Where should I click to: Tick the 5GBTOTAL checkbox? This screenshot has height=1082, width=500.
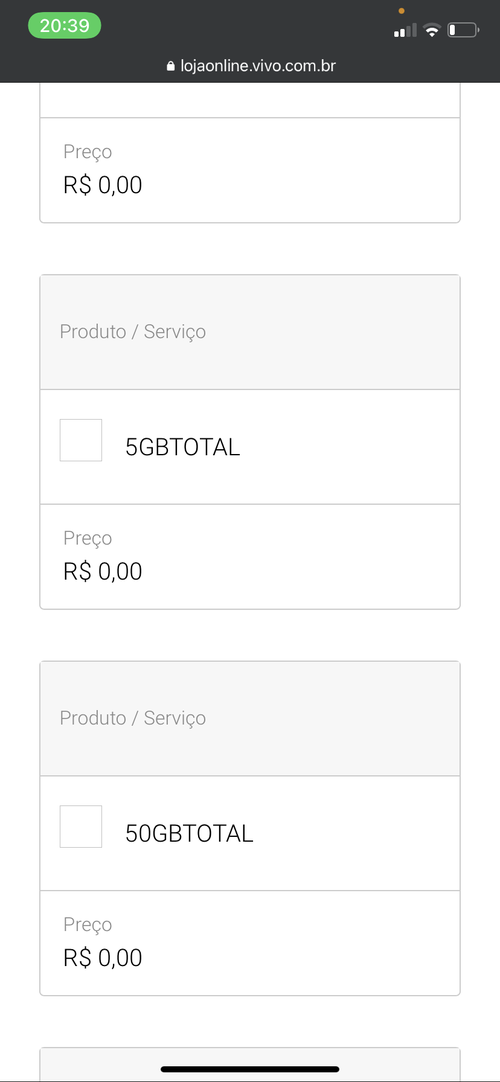(x=81, y=440)
